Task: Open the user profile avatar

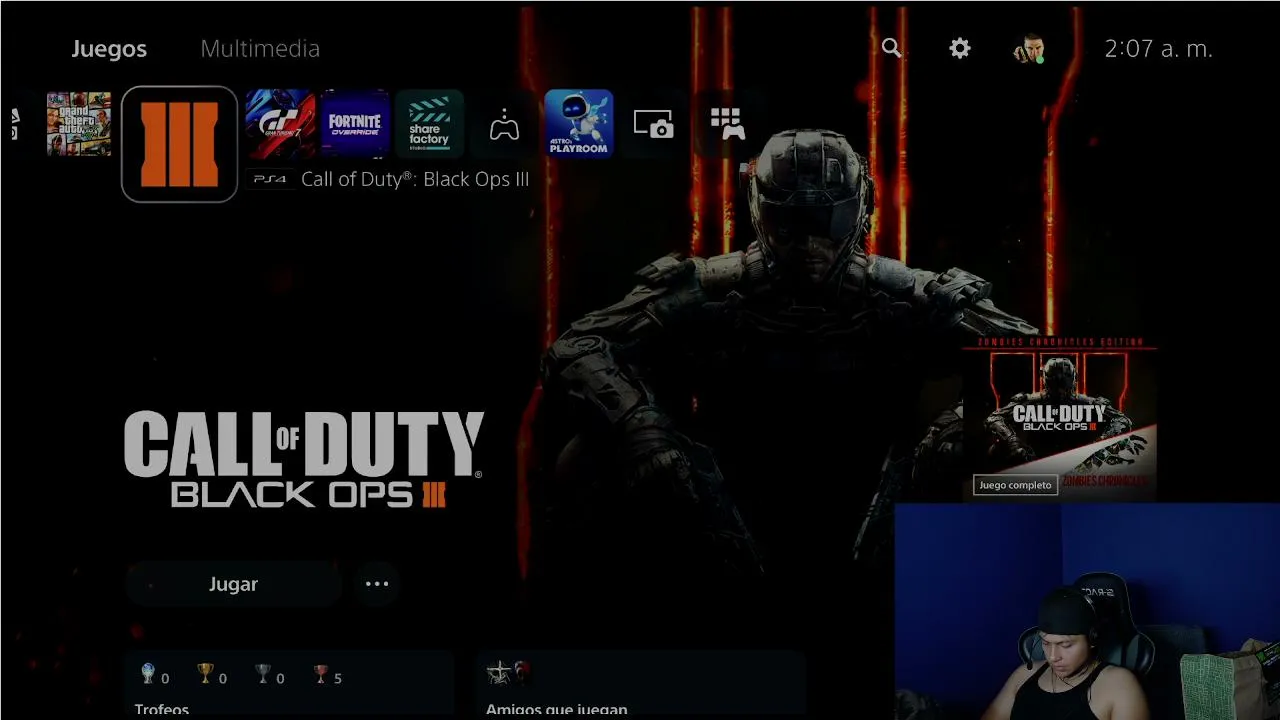Action: pos(1028,49)
